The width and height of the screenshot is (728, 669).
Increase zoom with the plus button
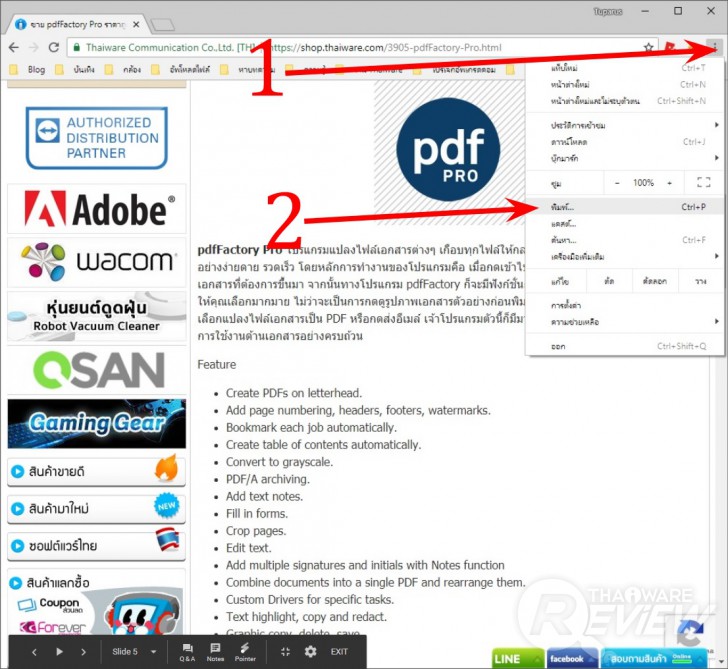670,183
